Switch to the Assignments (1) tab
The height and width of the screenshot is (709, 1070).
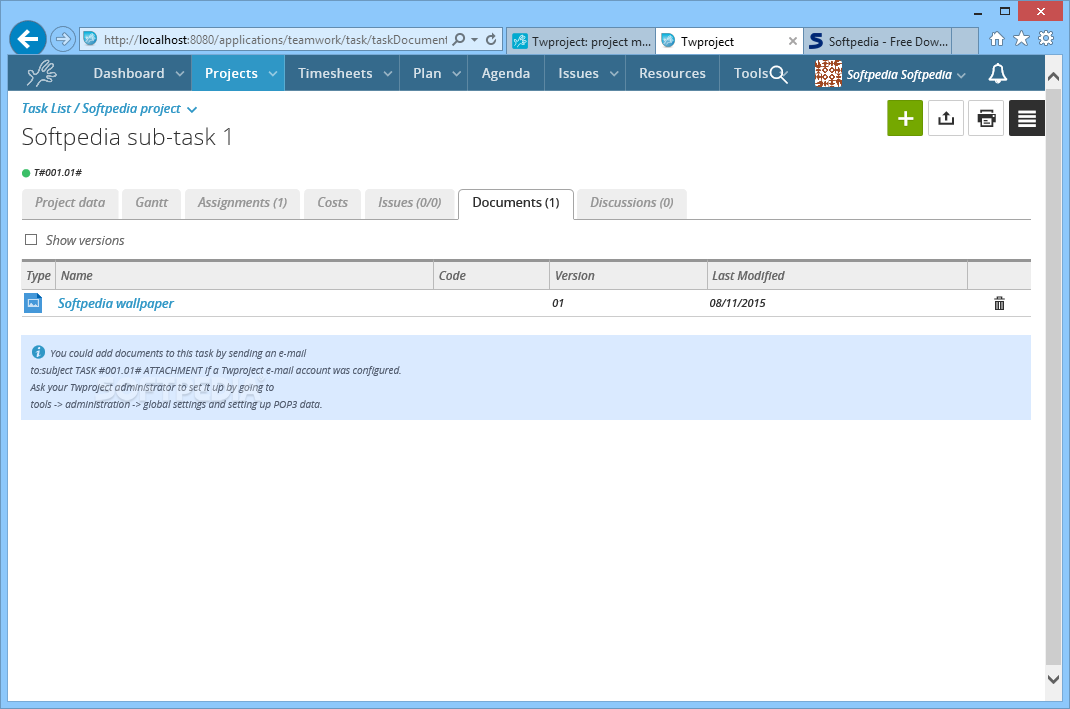242,203
